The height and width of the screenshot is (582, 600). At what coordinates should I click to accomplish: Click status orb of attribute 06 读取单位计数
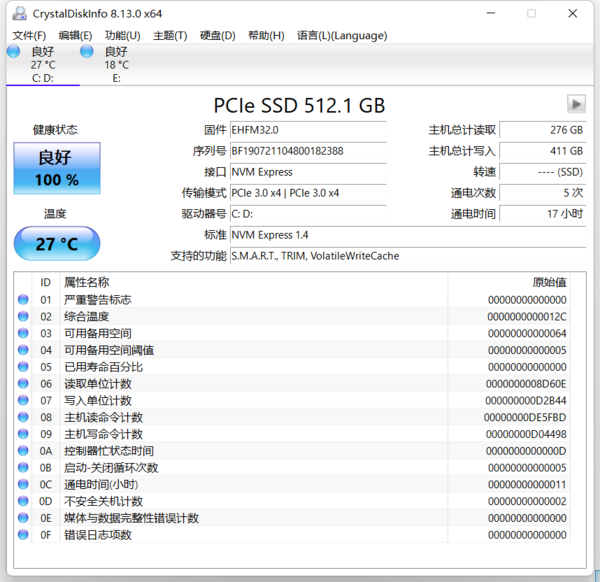click(x=23, y=383)
